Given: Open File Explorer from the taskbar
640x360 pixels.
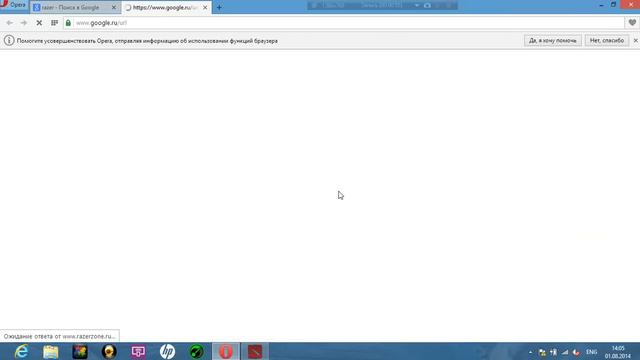Looking at the screenshot, I should pos(51,351).
